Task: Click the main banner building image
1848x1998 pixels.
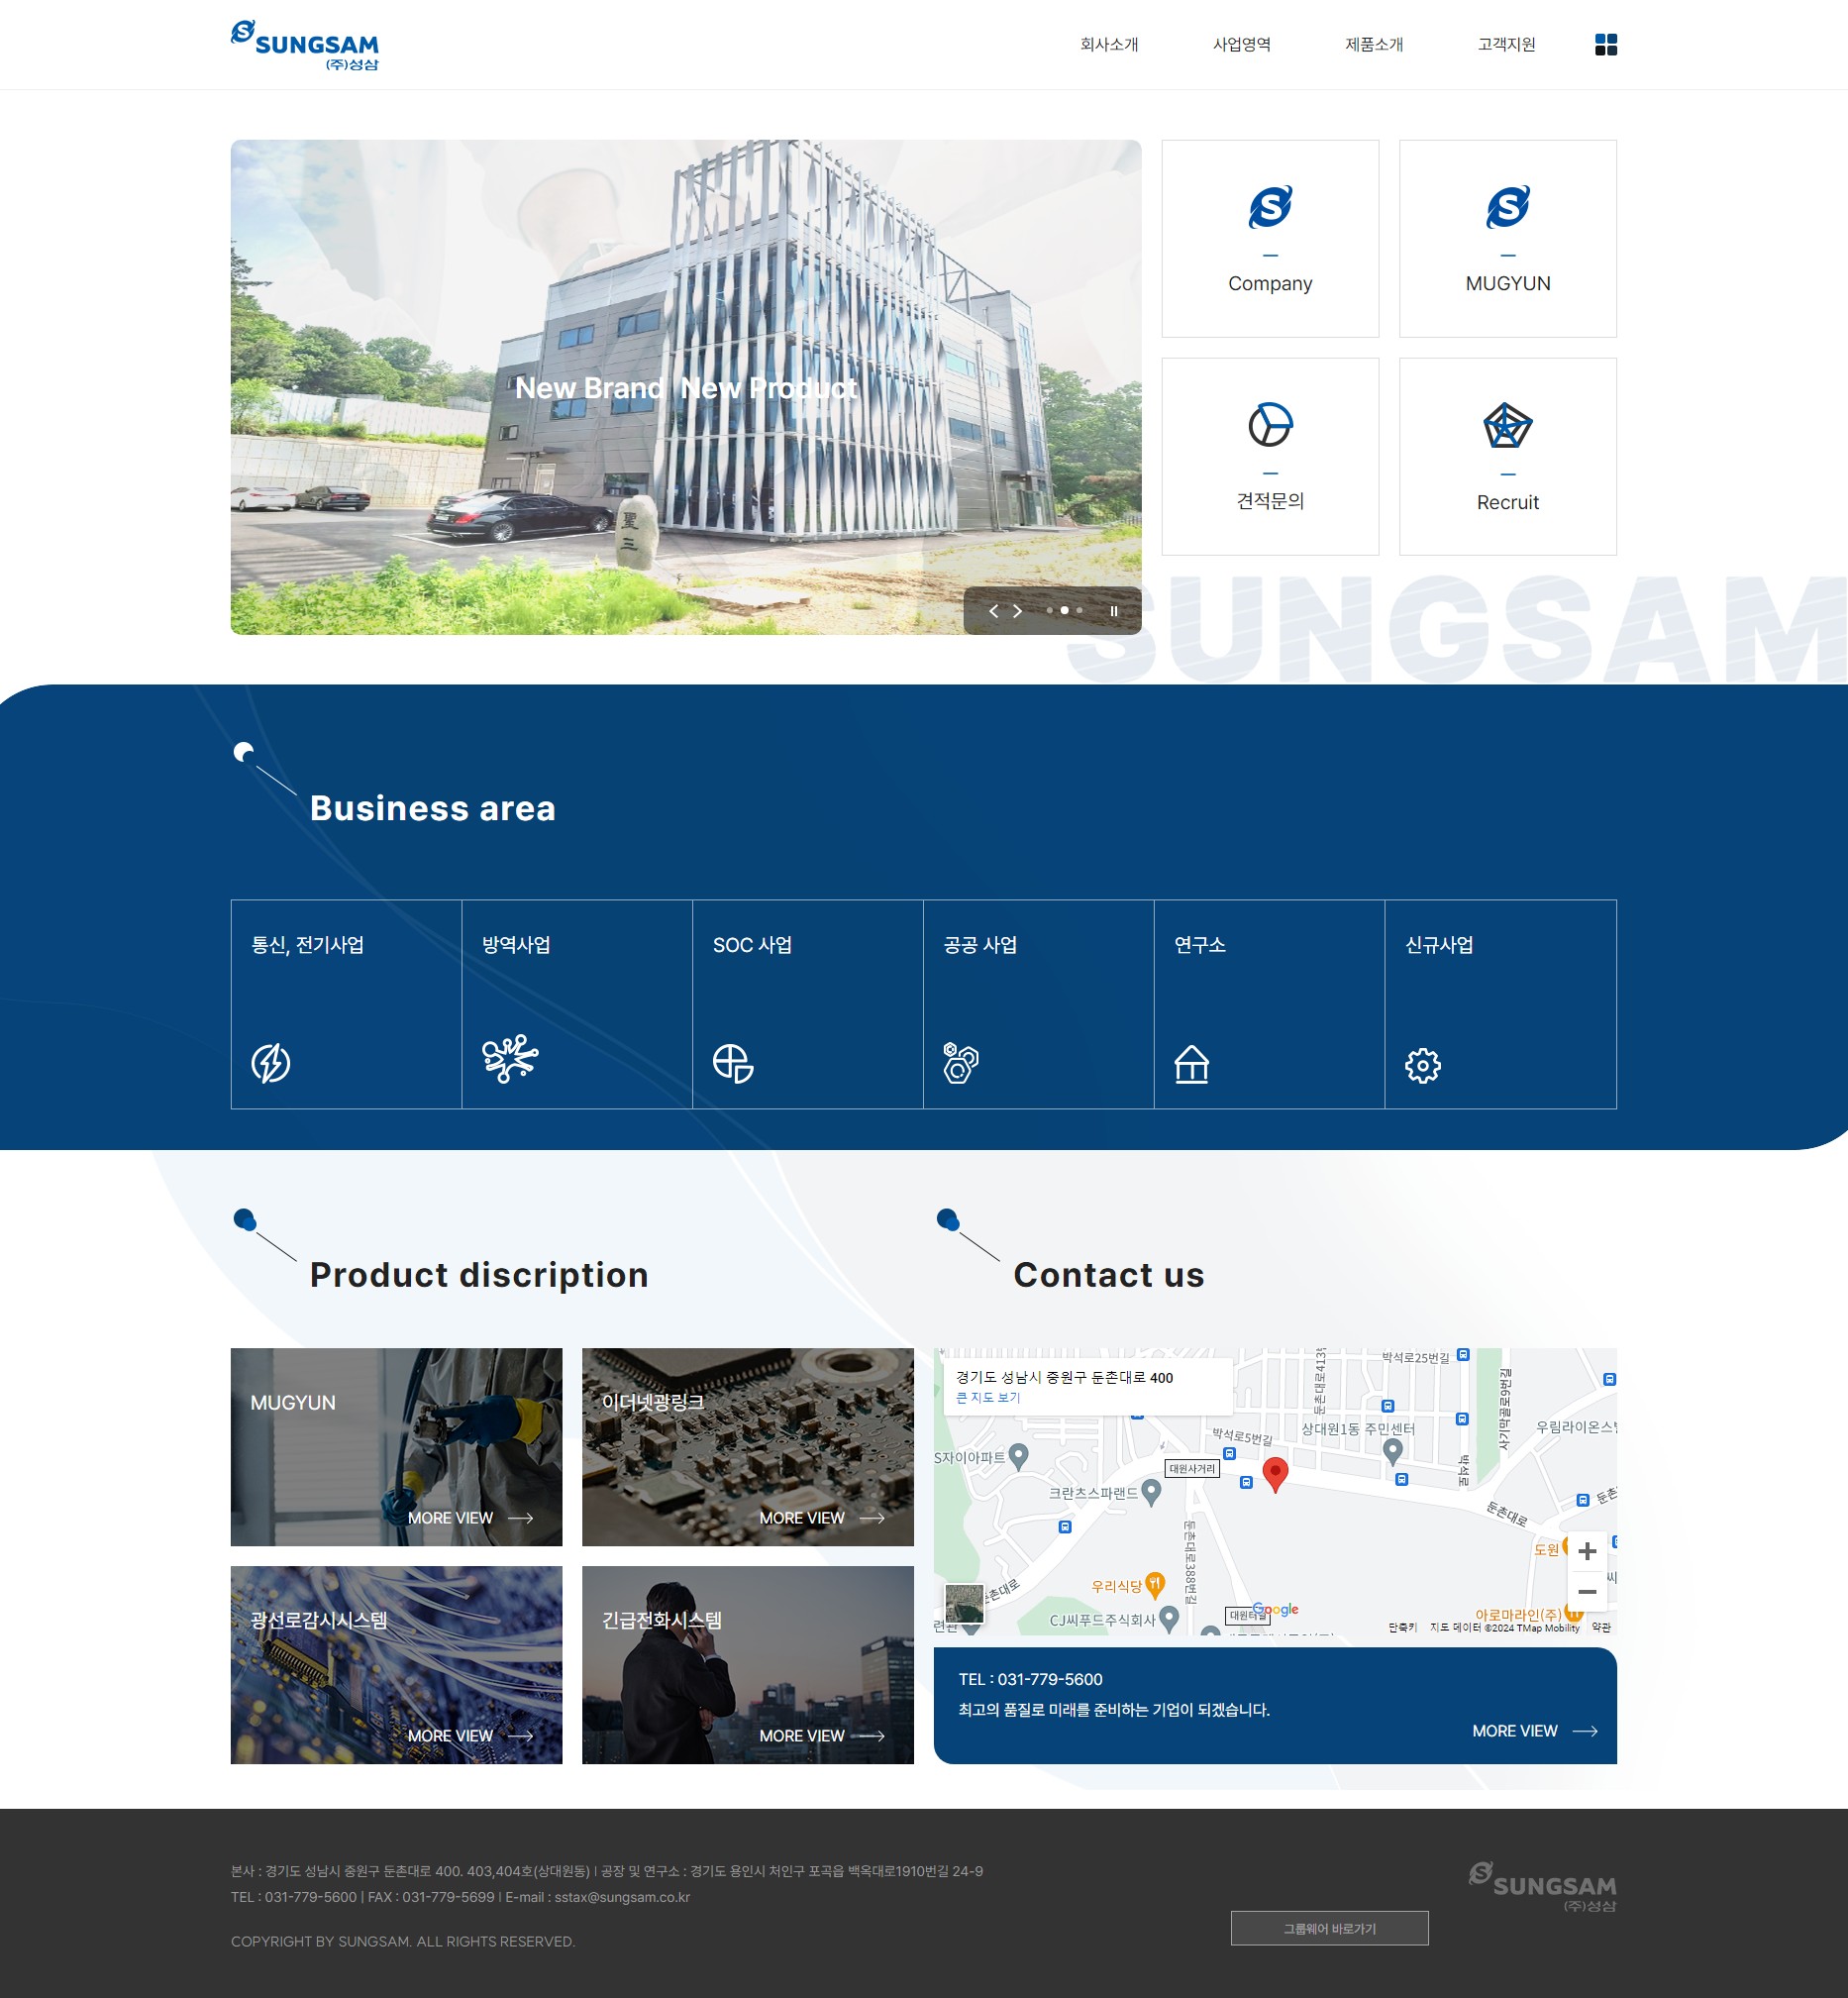Action: pyautogui.click(x=686, y=387)
